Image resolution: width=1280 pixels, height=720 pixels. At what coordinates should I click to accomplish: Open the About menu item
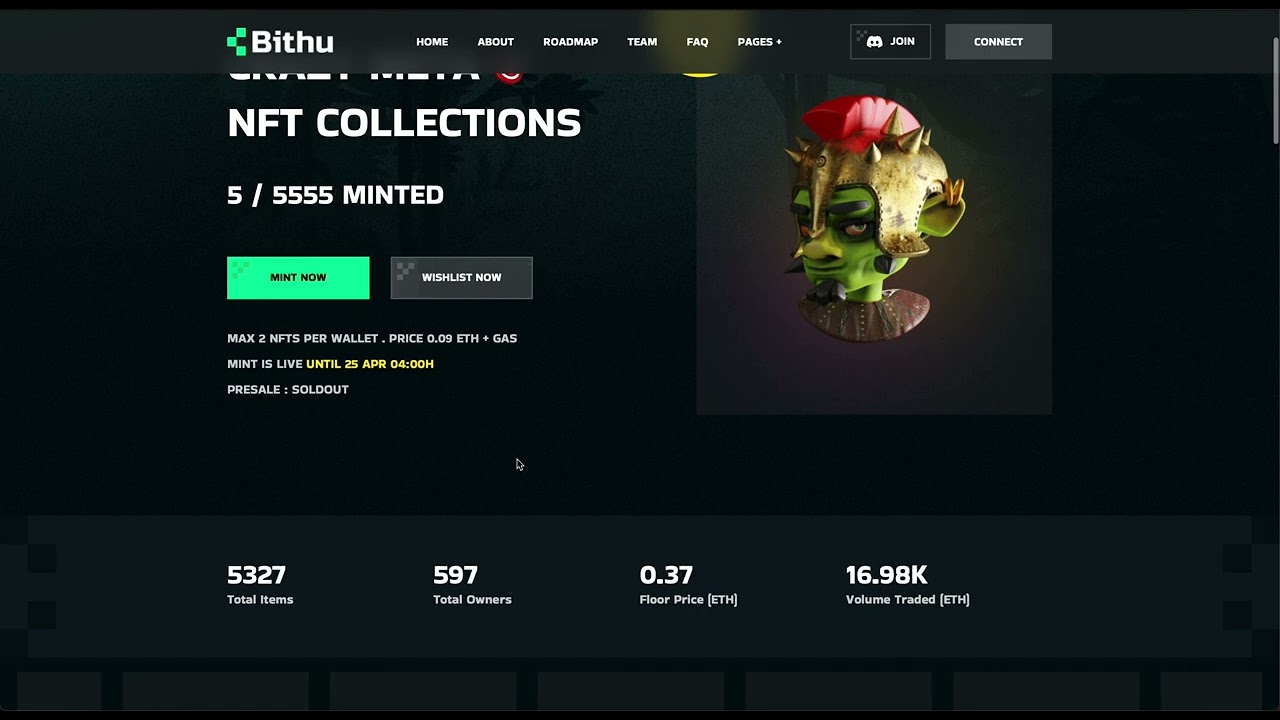pyautogui.click(x=495, y=42)
